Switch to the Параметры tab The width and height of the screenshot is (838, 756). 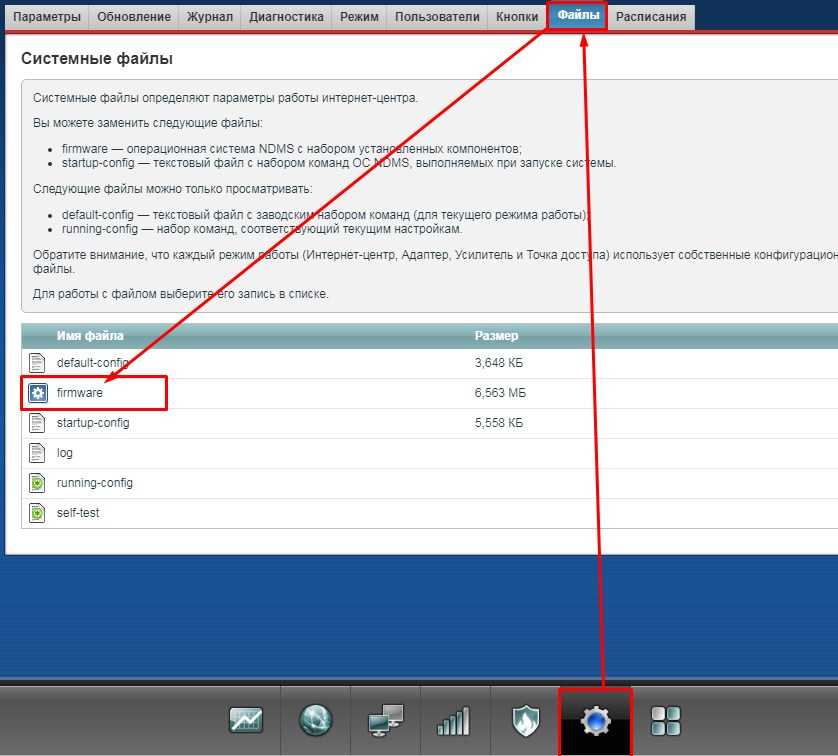tap(47, 17)
